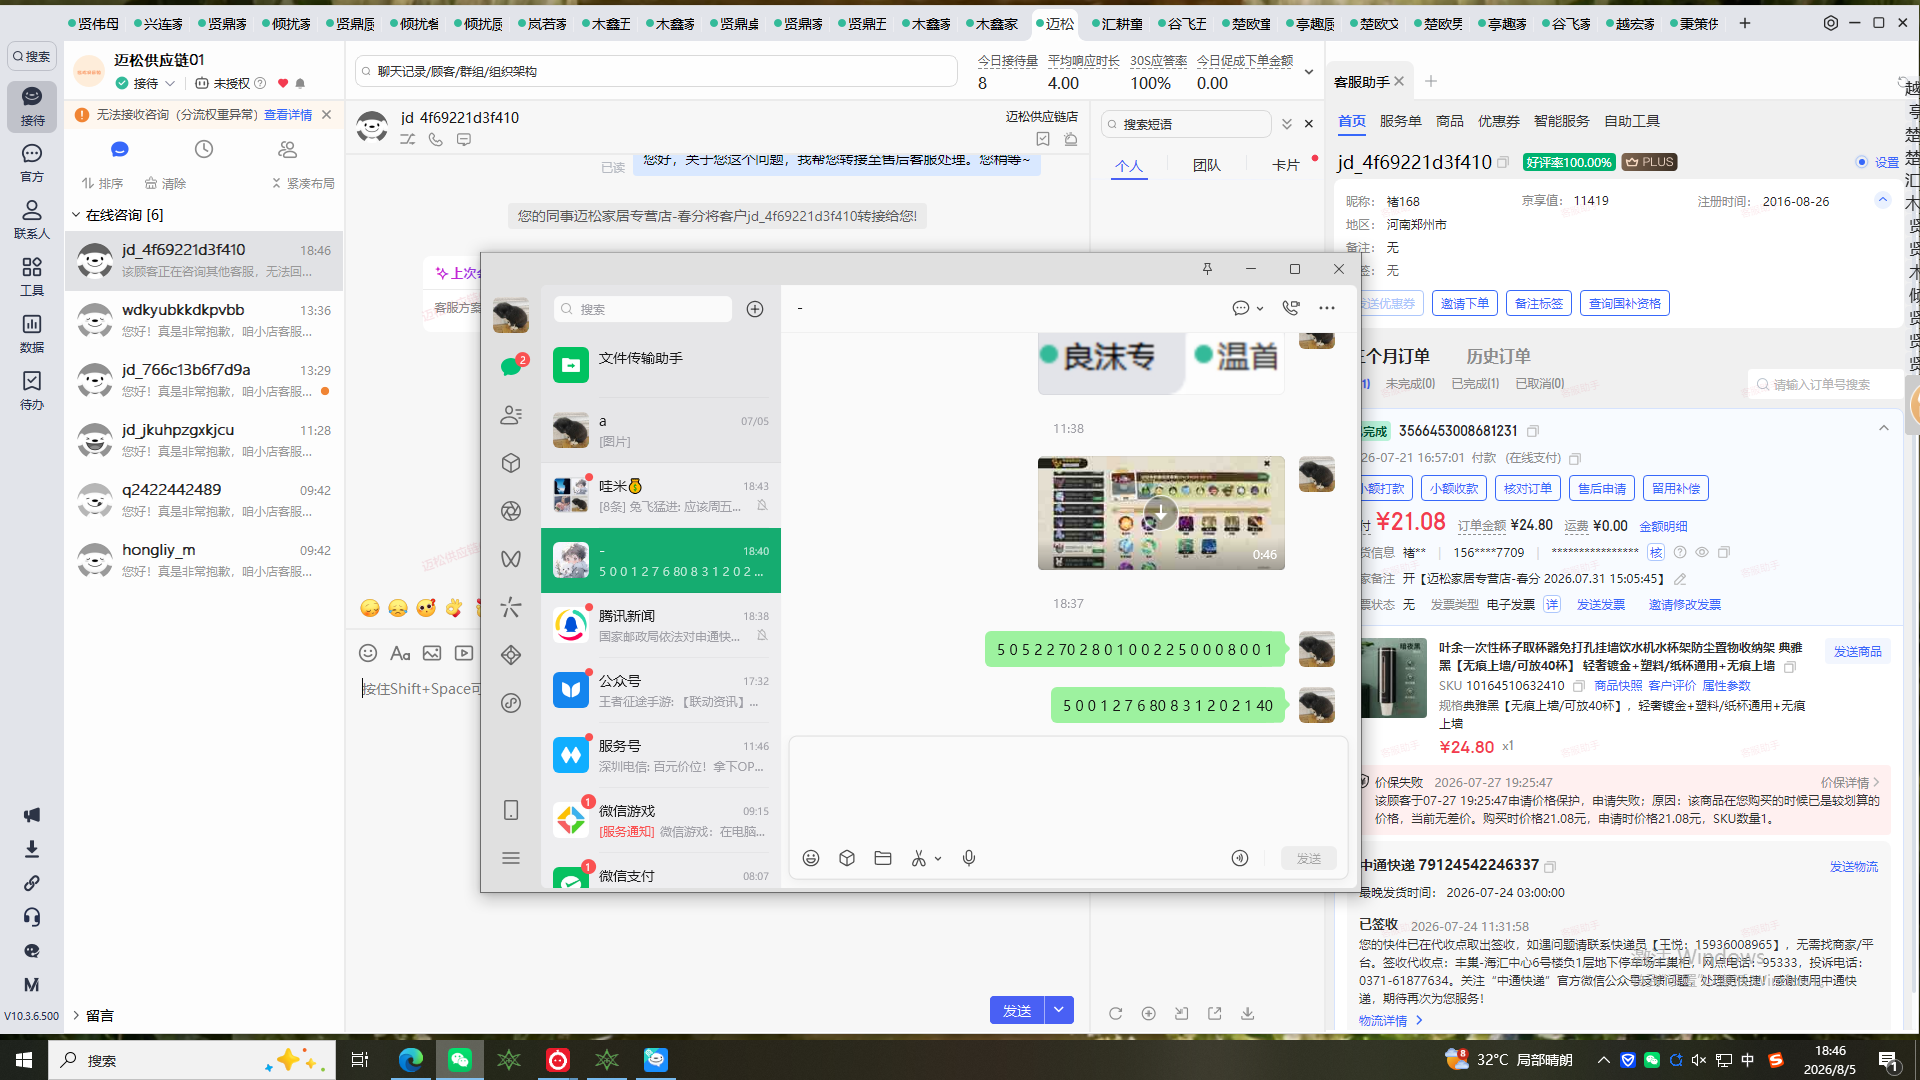The image size is (1920, 1080).
Task: Open WeChat Channels butterfly icon in the sidebar
Action: (x=511, y=559)
